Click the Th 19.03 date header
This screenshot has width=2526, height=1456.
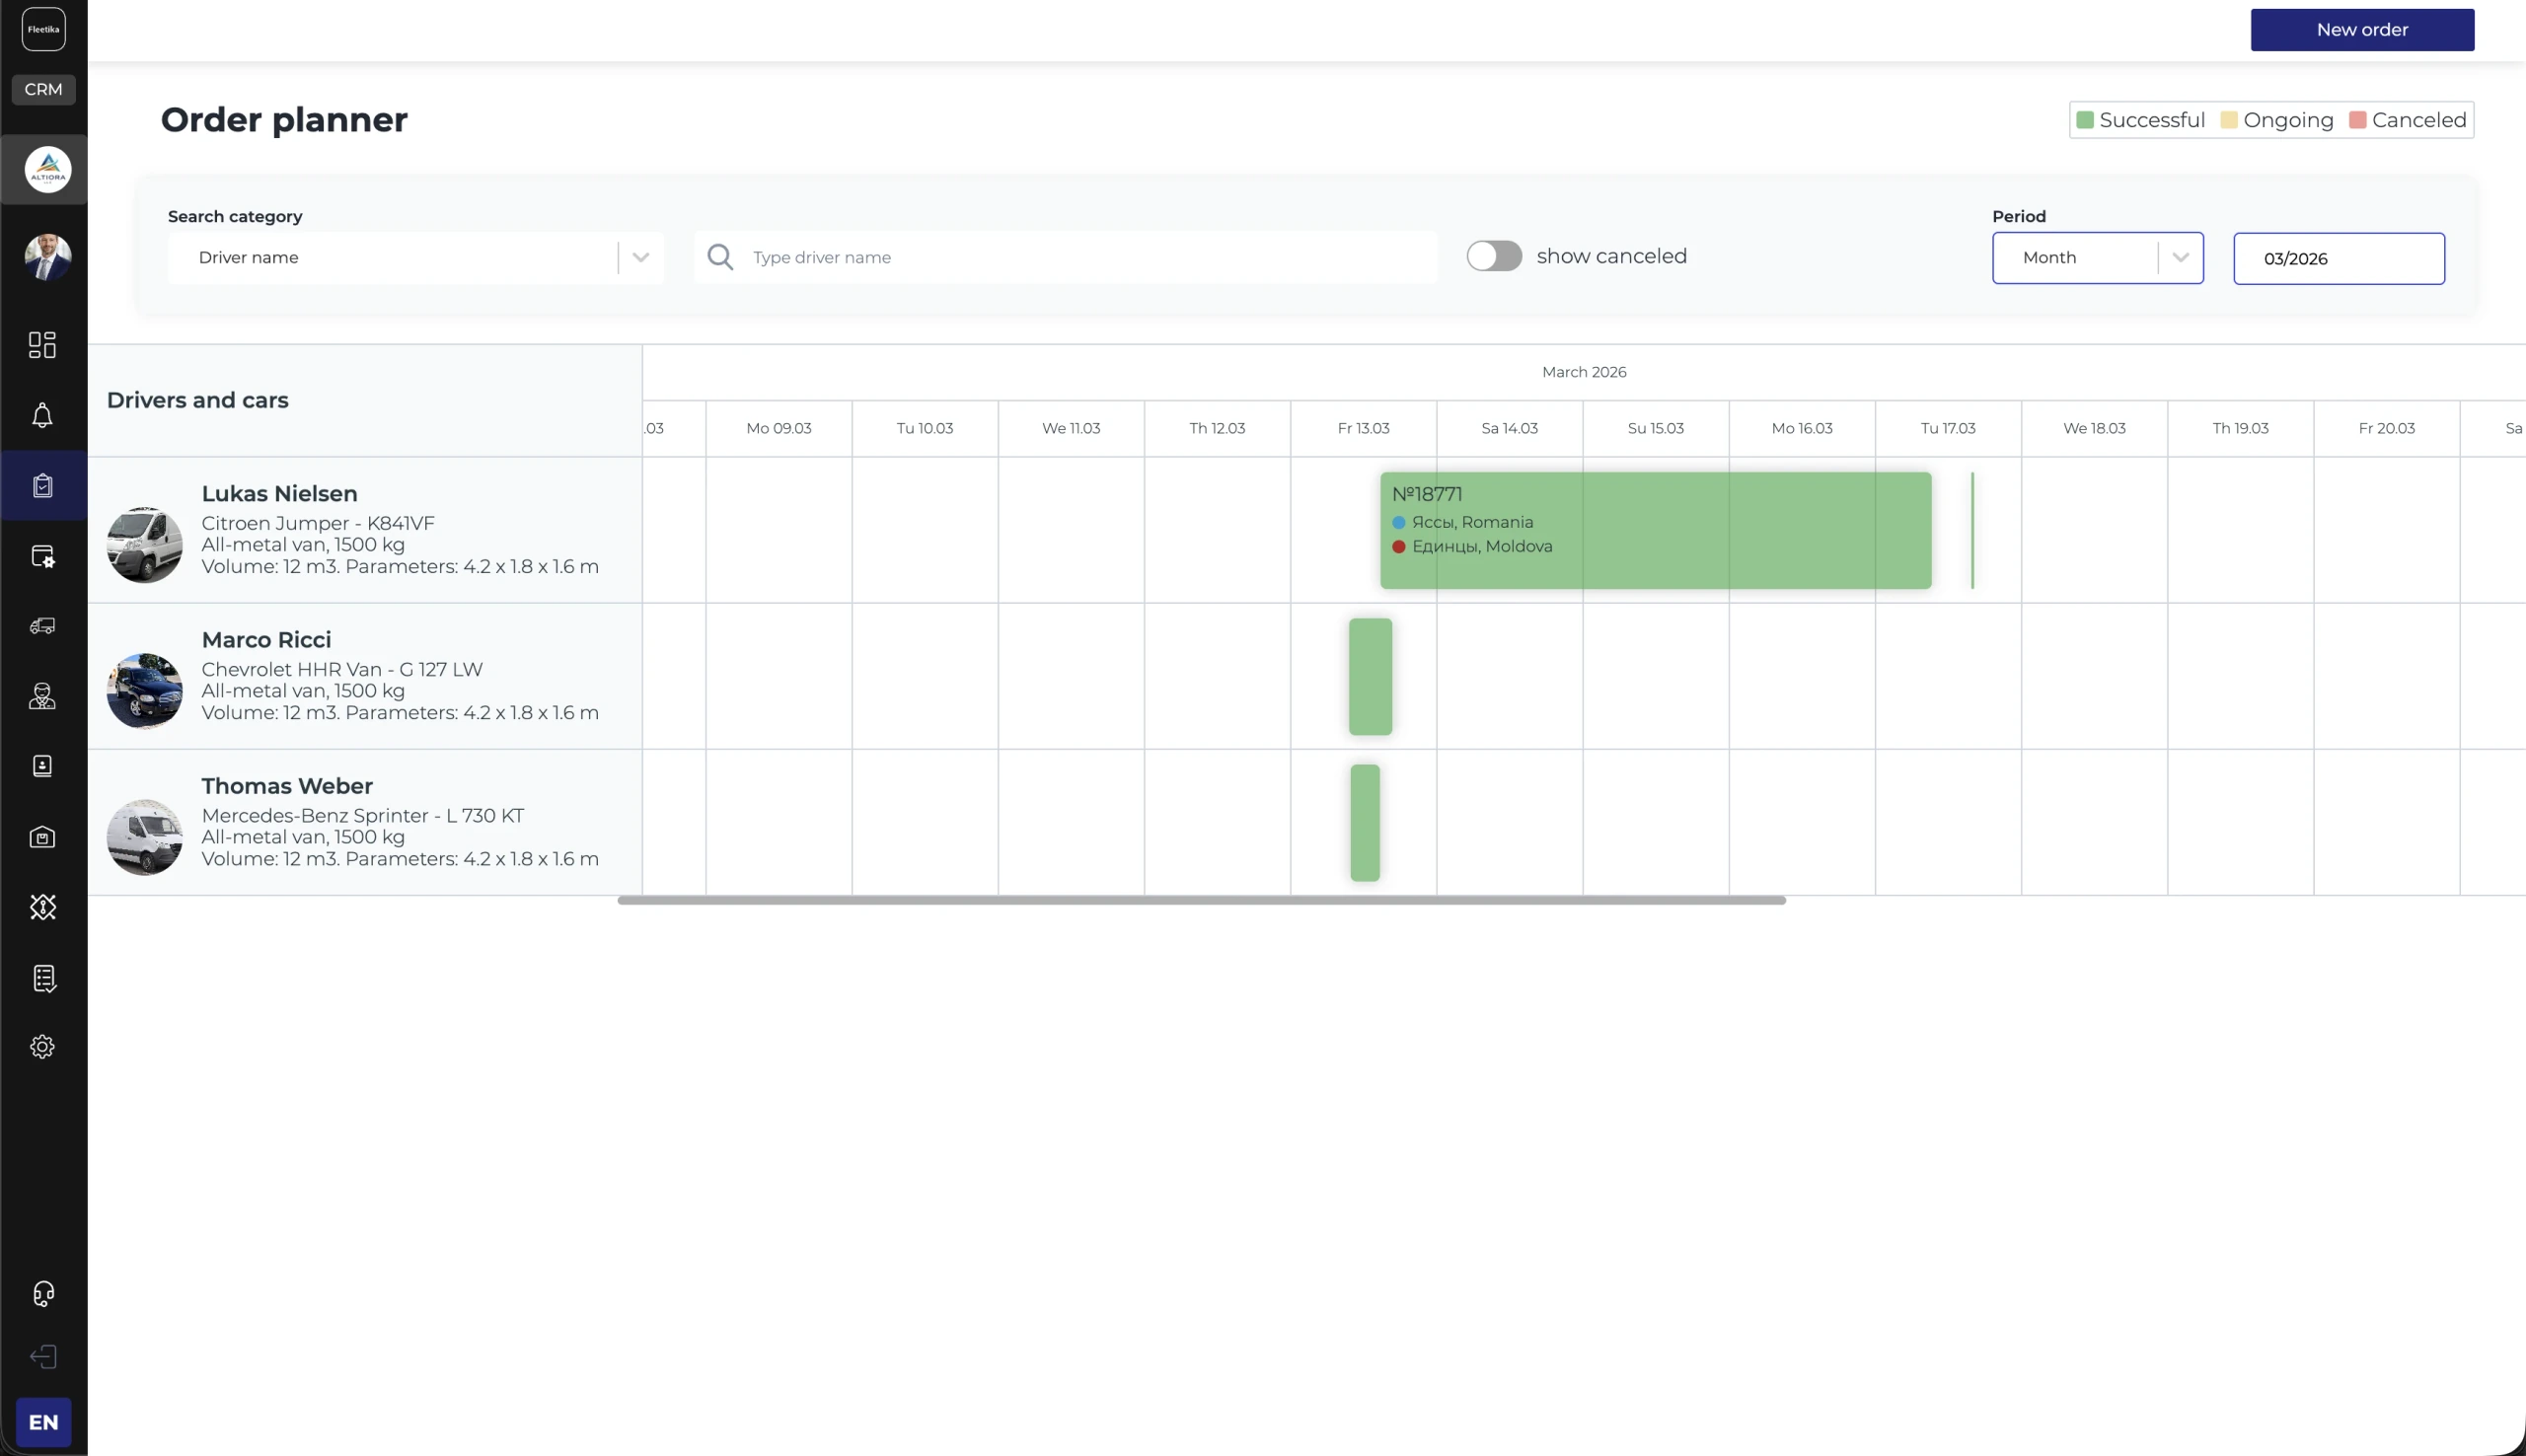[x=2240, y=428]
